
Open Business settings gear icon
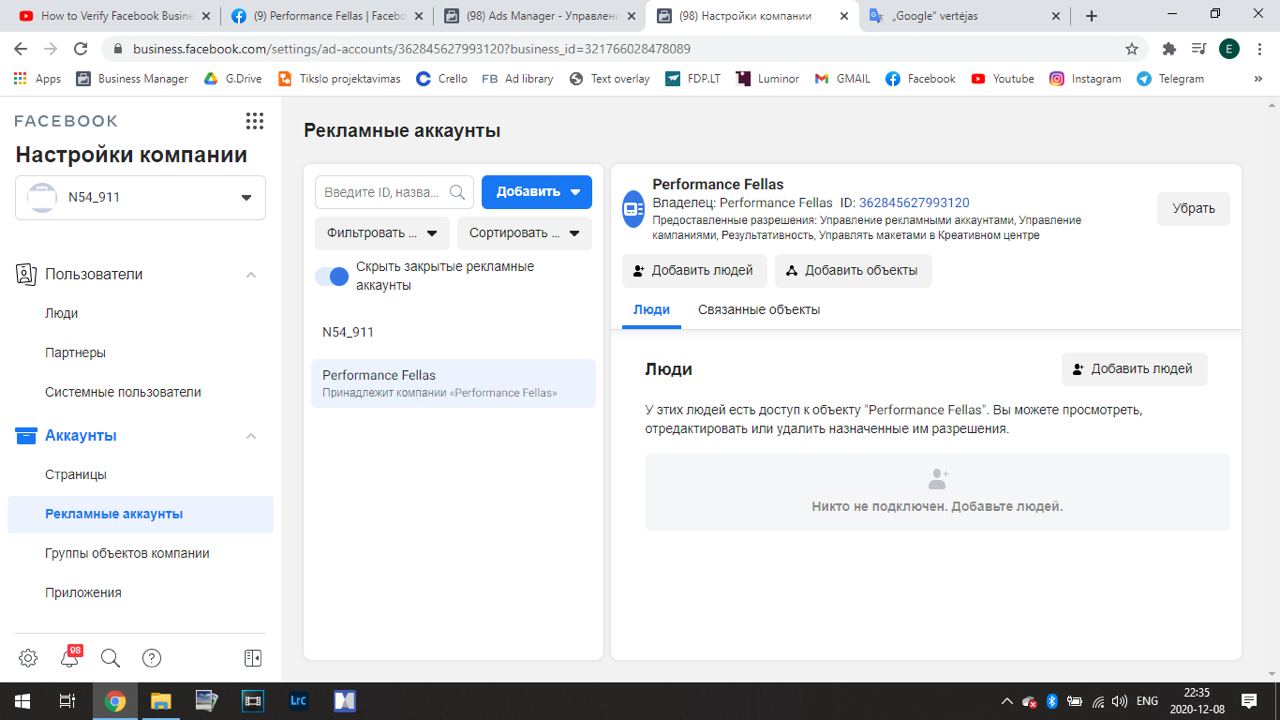point(29,658)
